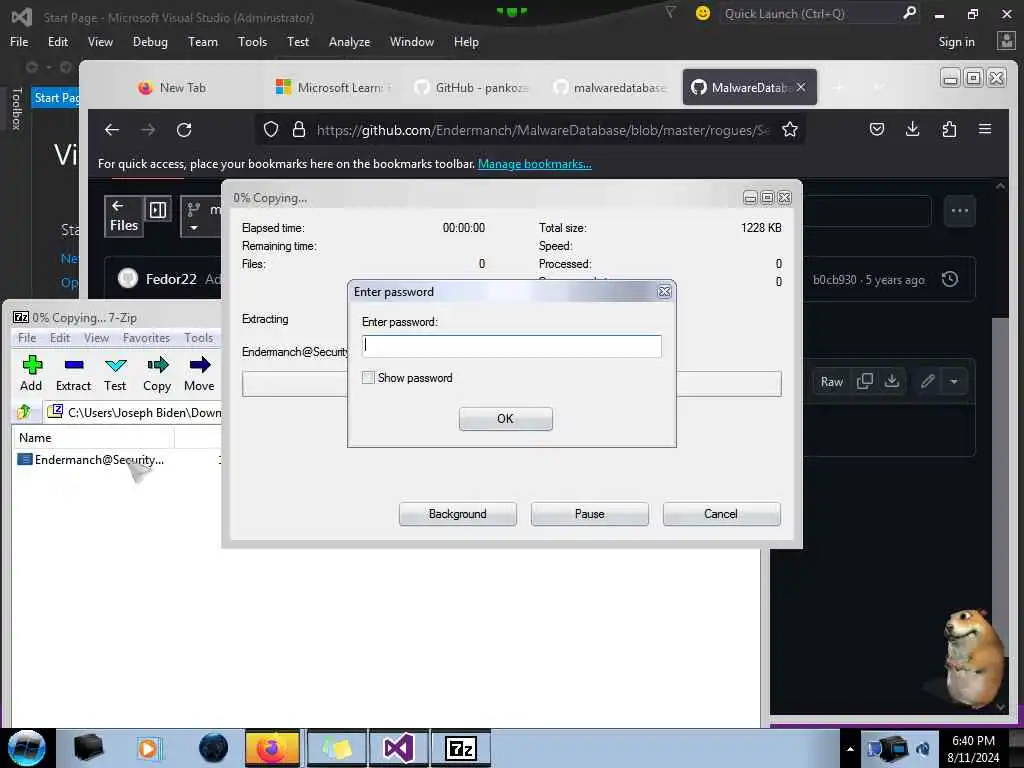Select Endermanch@Security file in 7-Zip list
This screenshot has height=768, width=1024.
[x=91, y=460]
